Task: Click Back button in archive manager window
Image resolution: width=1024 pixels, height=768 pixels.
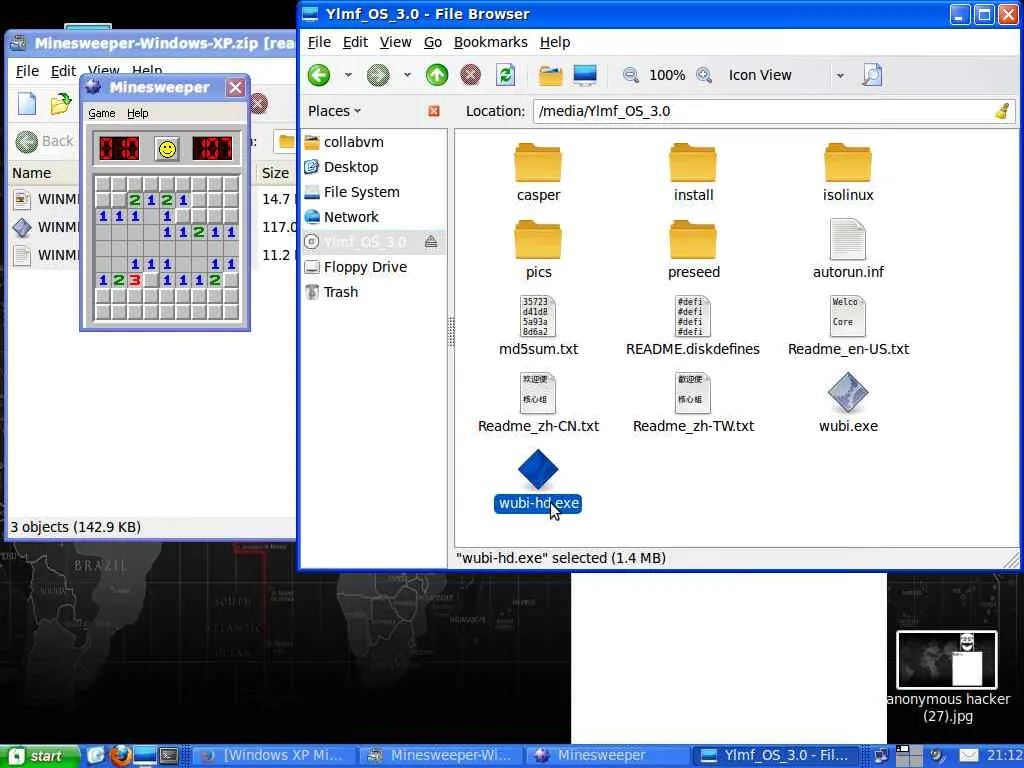Action: click(44, 141)
